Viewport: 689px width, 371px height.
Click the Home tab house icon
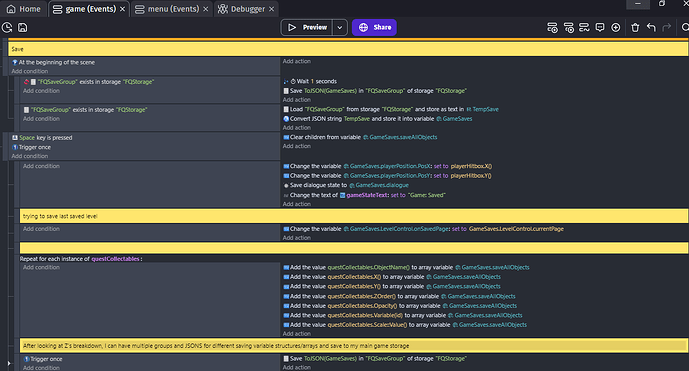coord(11,9)
